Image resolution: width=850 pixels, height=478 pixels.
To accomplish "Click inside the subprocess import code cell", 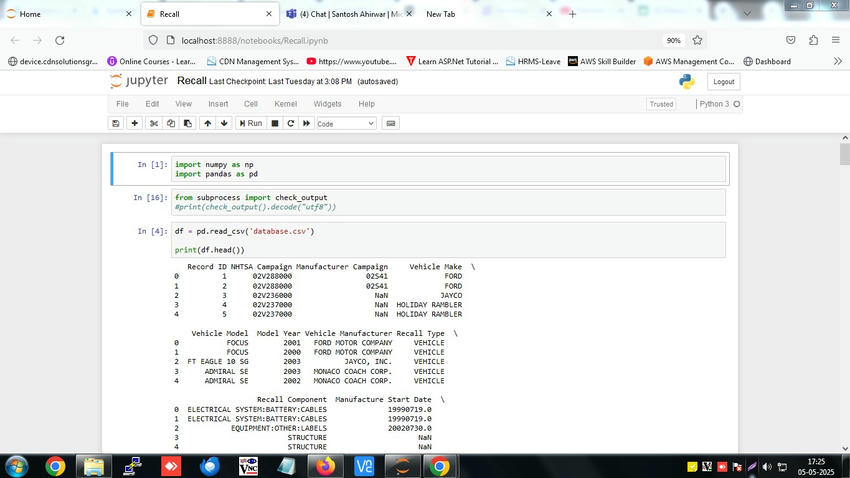I will tap(448, 202).
